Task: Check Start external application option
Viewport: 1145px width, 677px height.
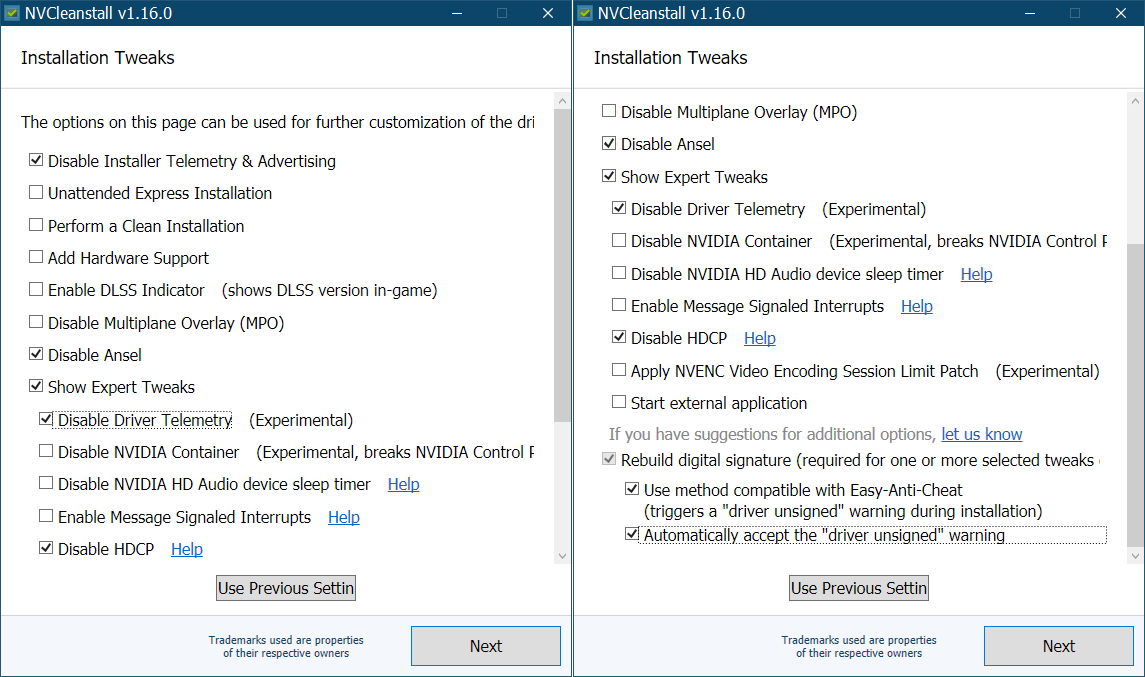Action: point(619,402)
